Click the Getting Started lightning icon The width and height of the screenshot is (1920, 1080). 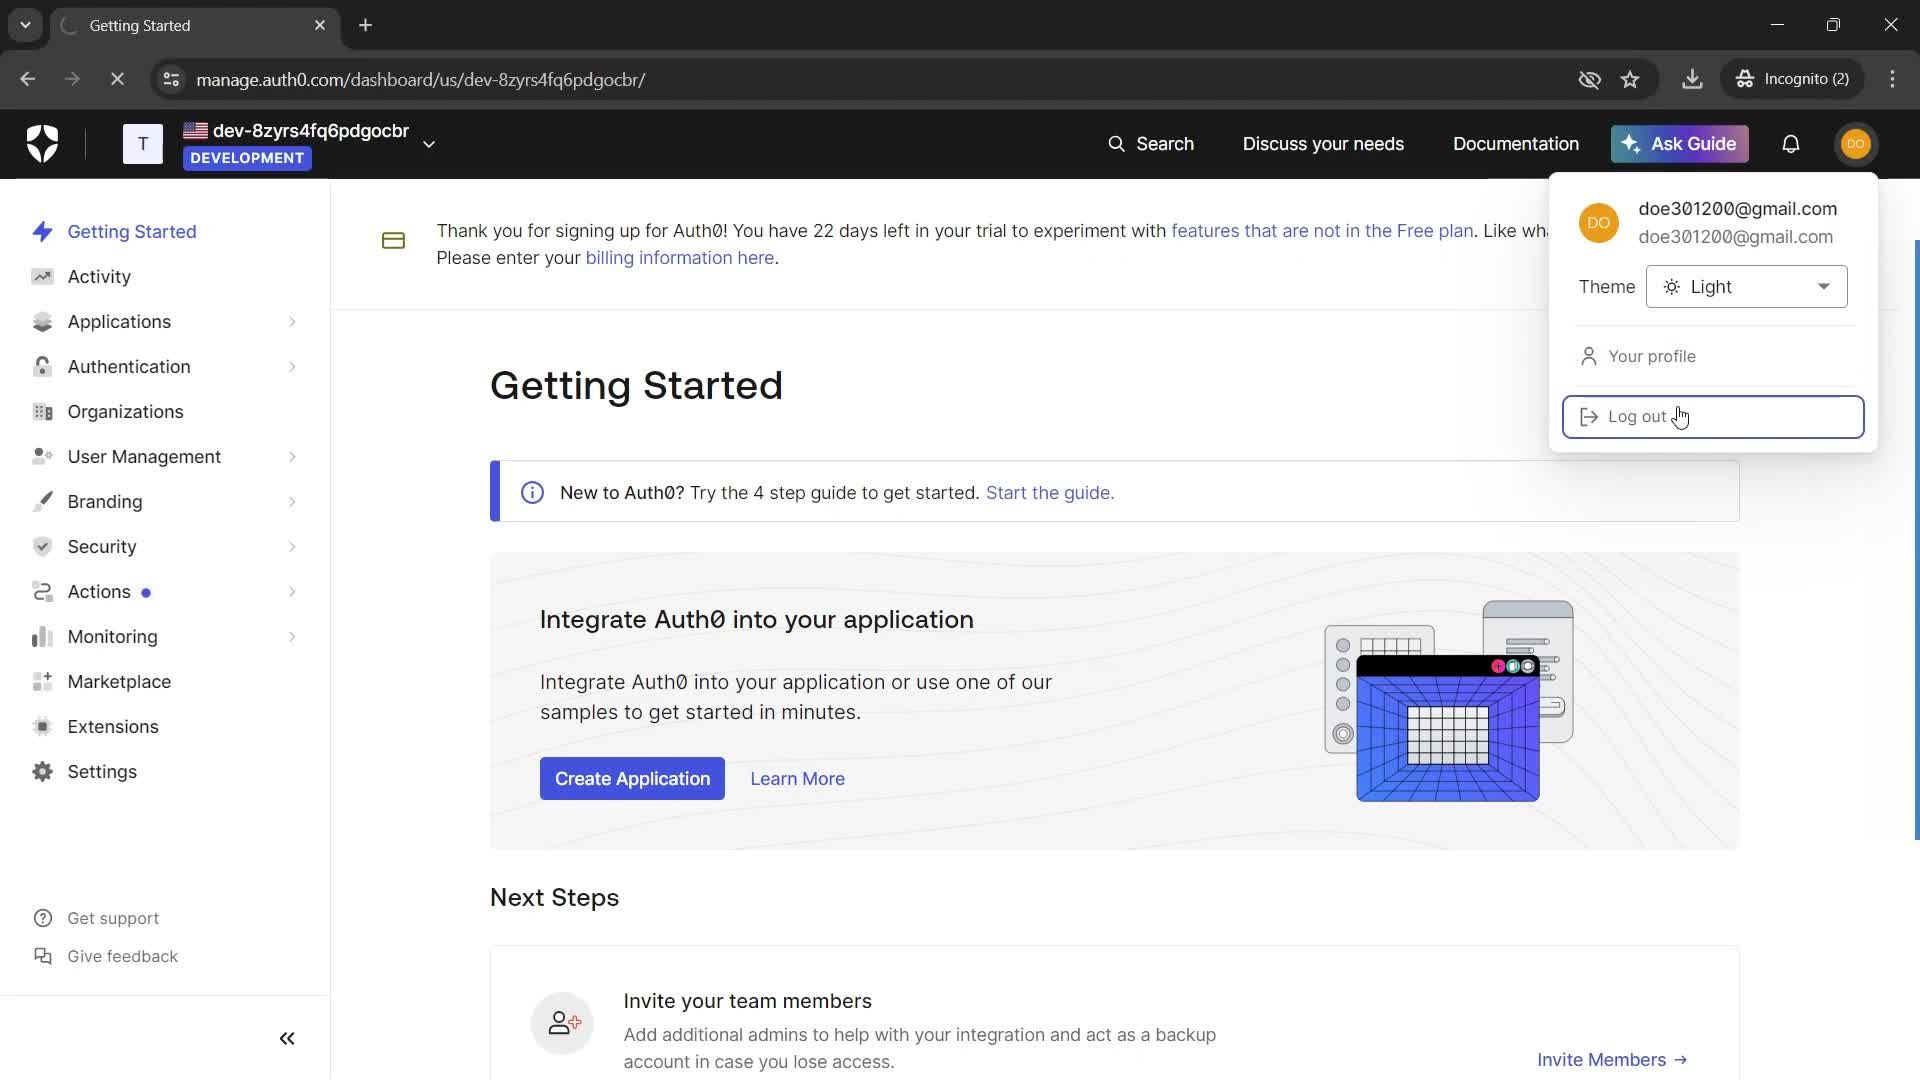pos(42,232)
